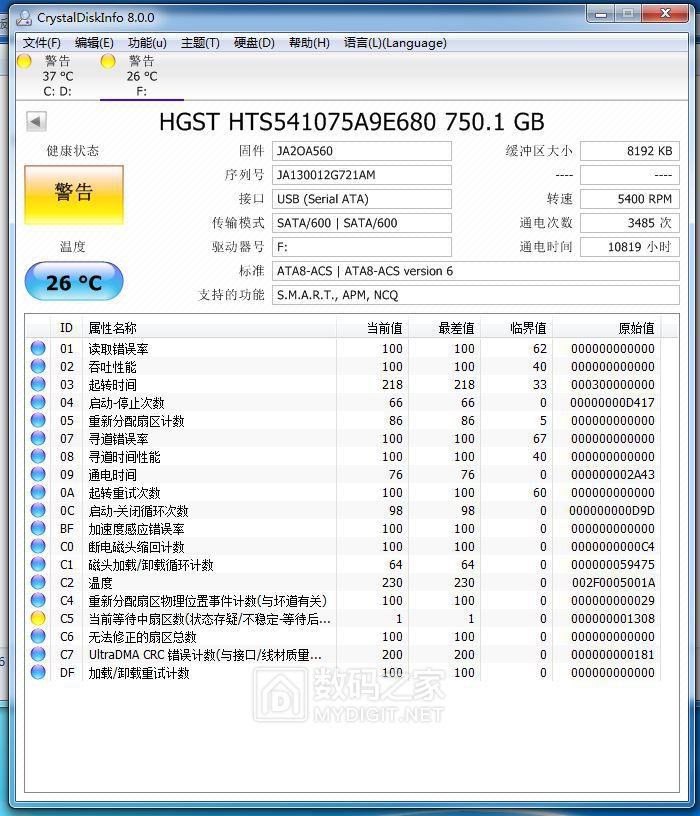Click the rotation speed field 5400 RPM
Image resolution: width=700 pixels, height=816 pixels.
point(630,199)
